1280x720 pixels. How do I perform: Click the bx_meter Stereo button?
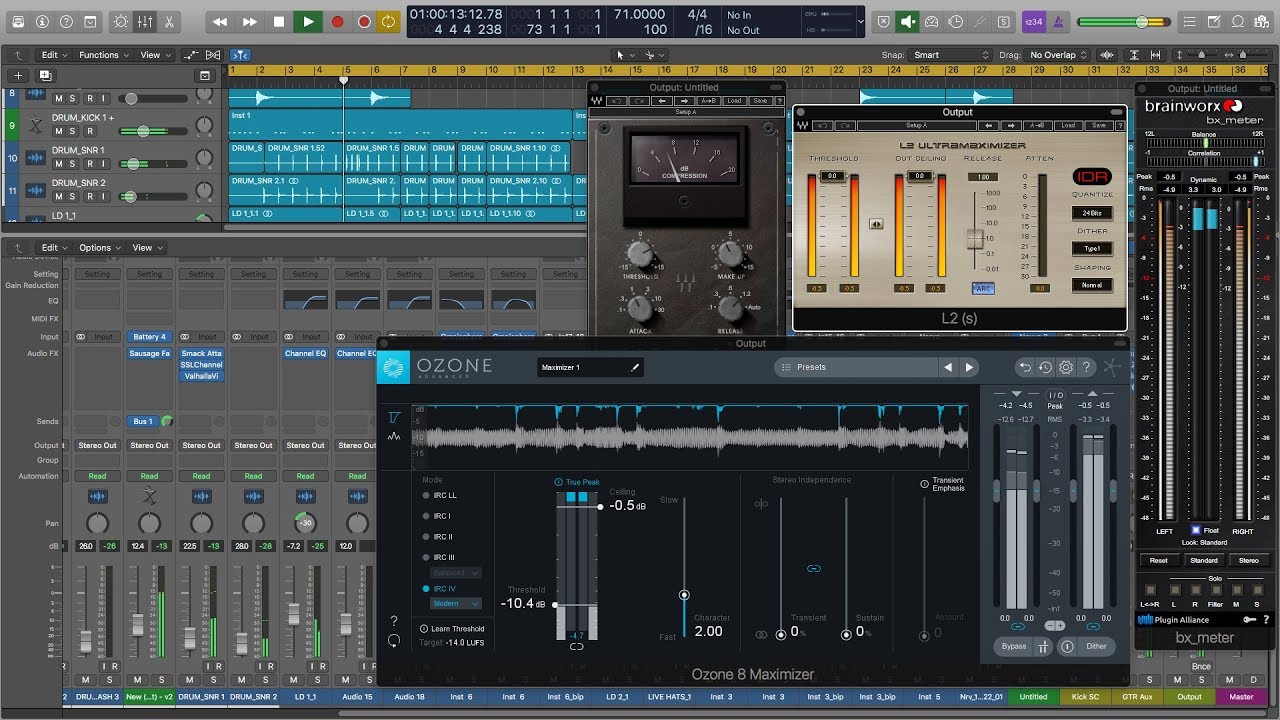pyautogui.click(x=1248, y=560)
